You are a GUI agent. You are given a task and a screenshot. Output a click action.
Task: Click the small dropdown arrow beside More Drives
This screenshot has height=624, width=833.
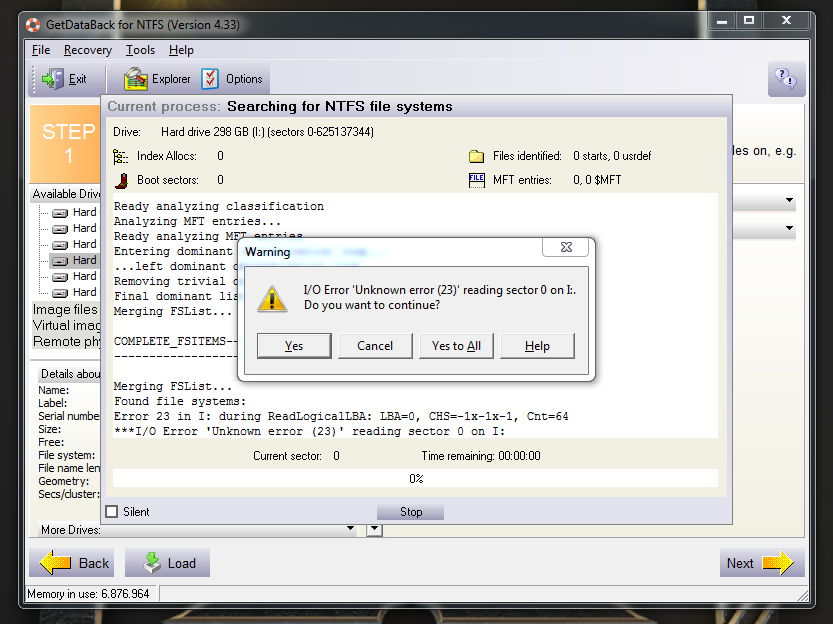point(375,529)
